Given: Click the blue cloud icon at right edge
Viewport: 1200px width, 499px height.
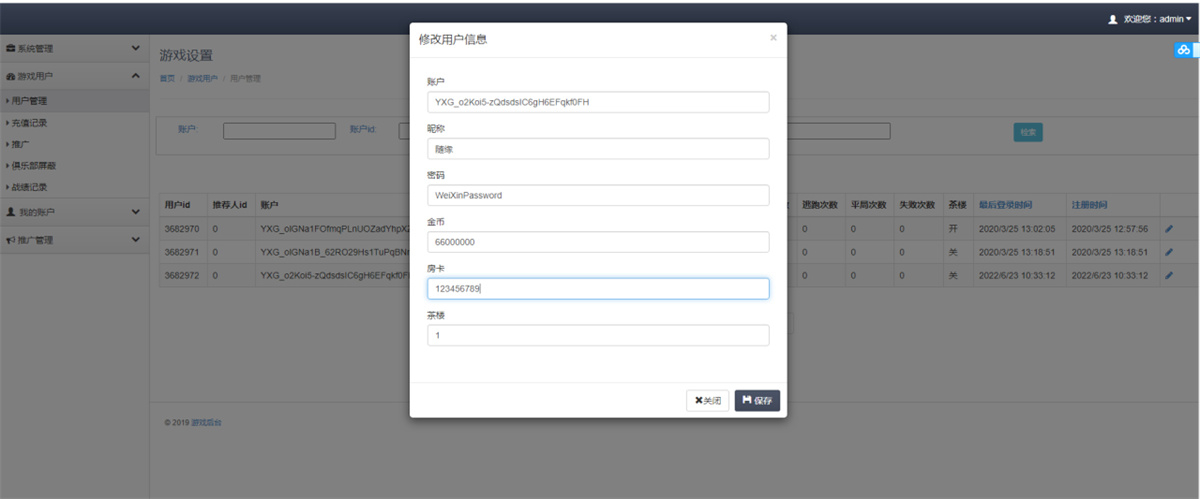Looking at the screenshot, I should (x=1183, y=50).
